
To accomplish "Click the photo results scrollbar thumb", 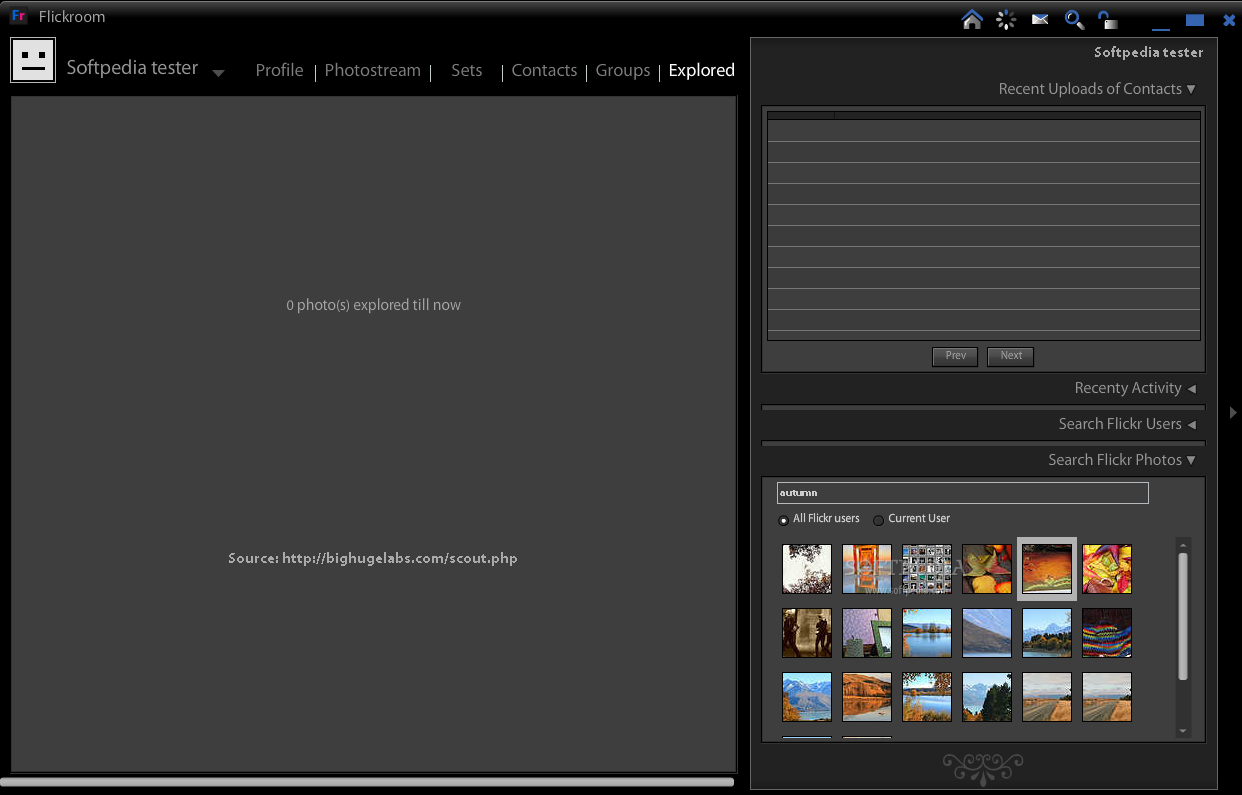I will [x=1183, y=617].
